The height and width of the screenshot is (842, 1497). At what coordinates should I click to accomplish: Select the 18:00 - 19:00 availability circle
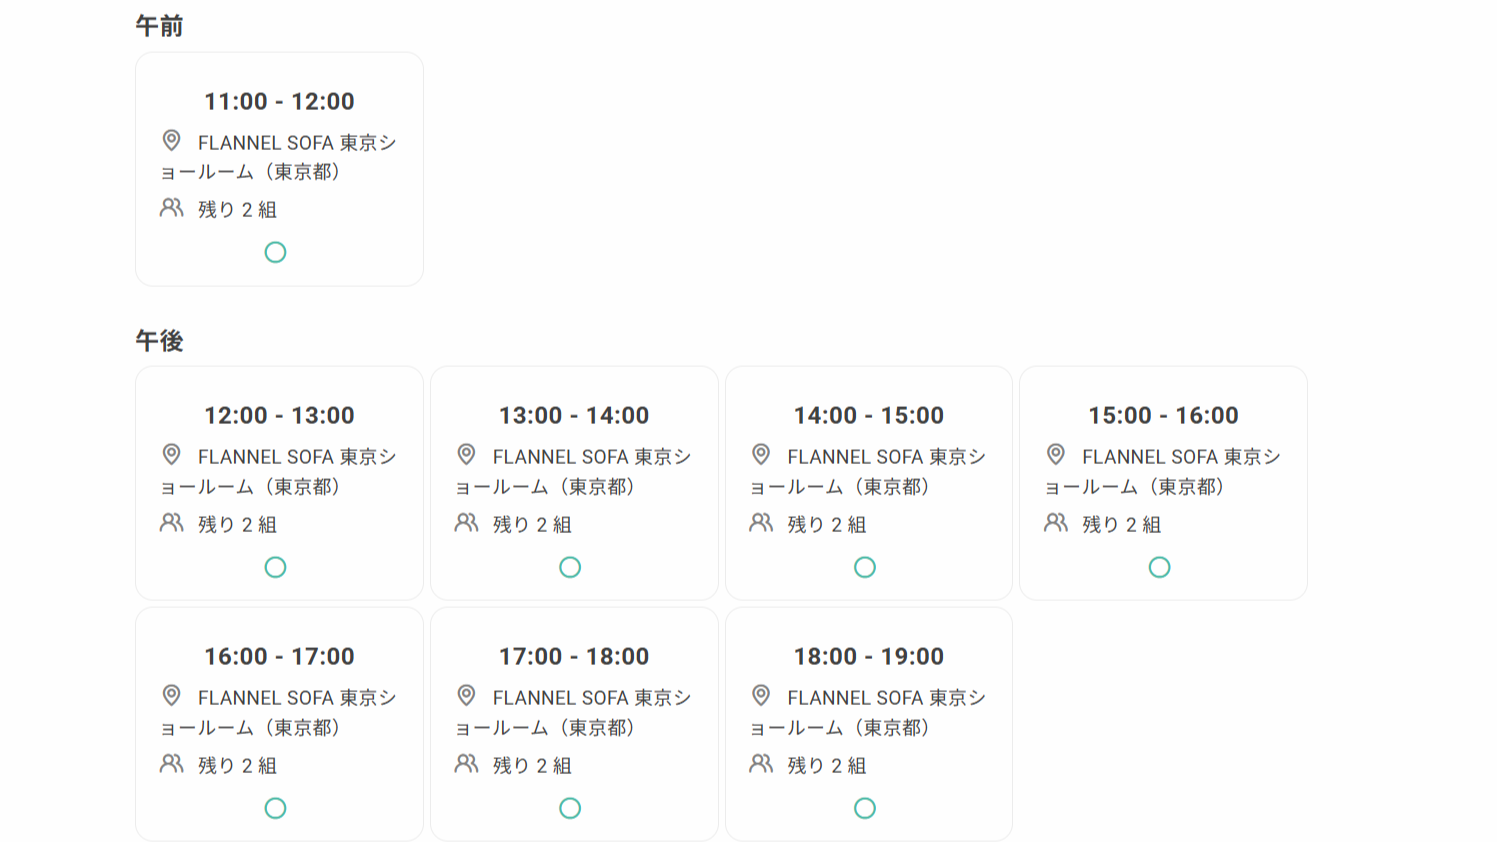pos(865,808)
